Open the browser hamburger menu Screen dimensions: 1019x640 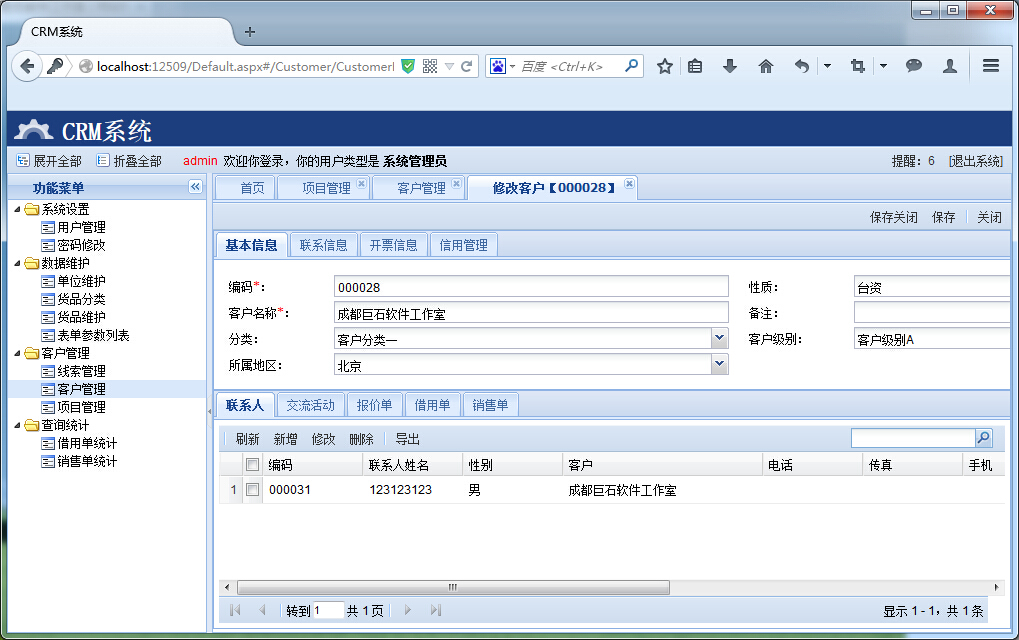click(x=991, y=66)
